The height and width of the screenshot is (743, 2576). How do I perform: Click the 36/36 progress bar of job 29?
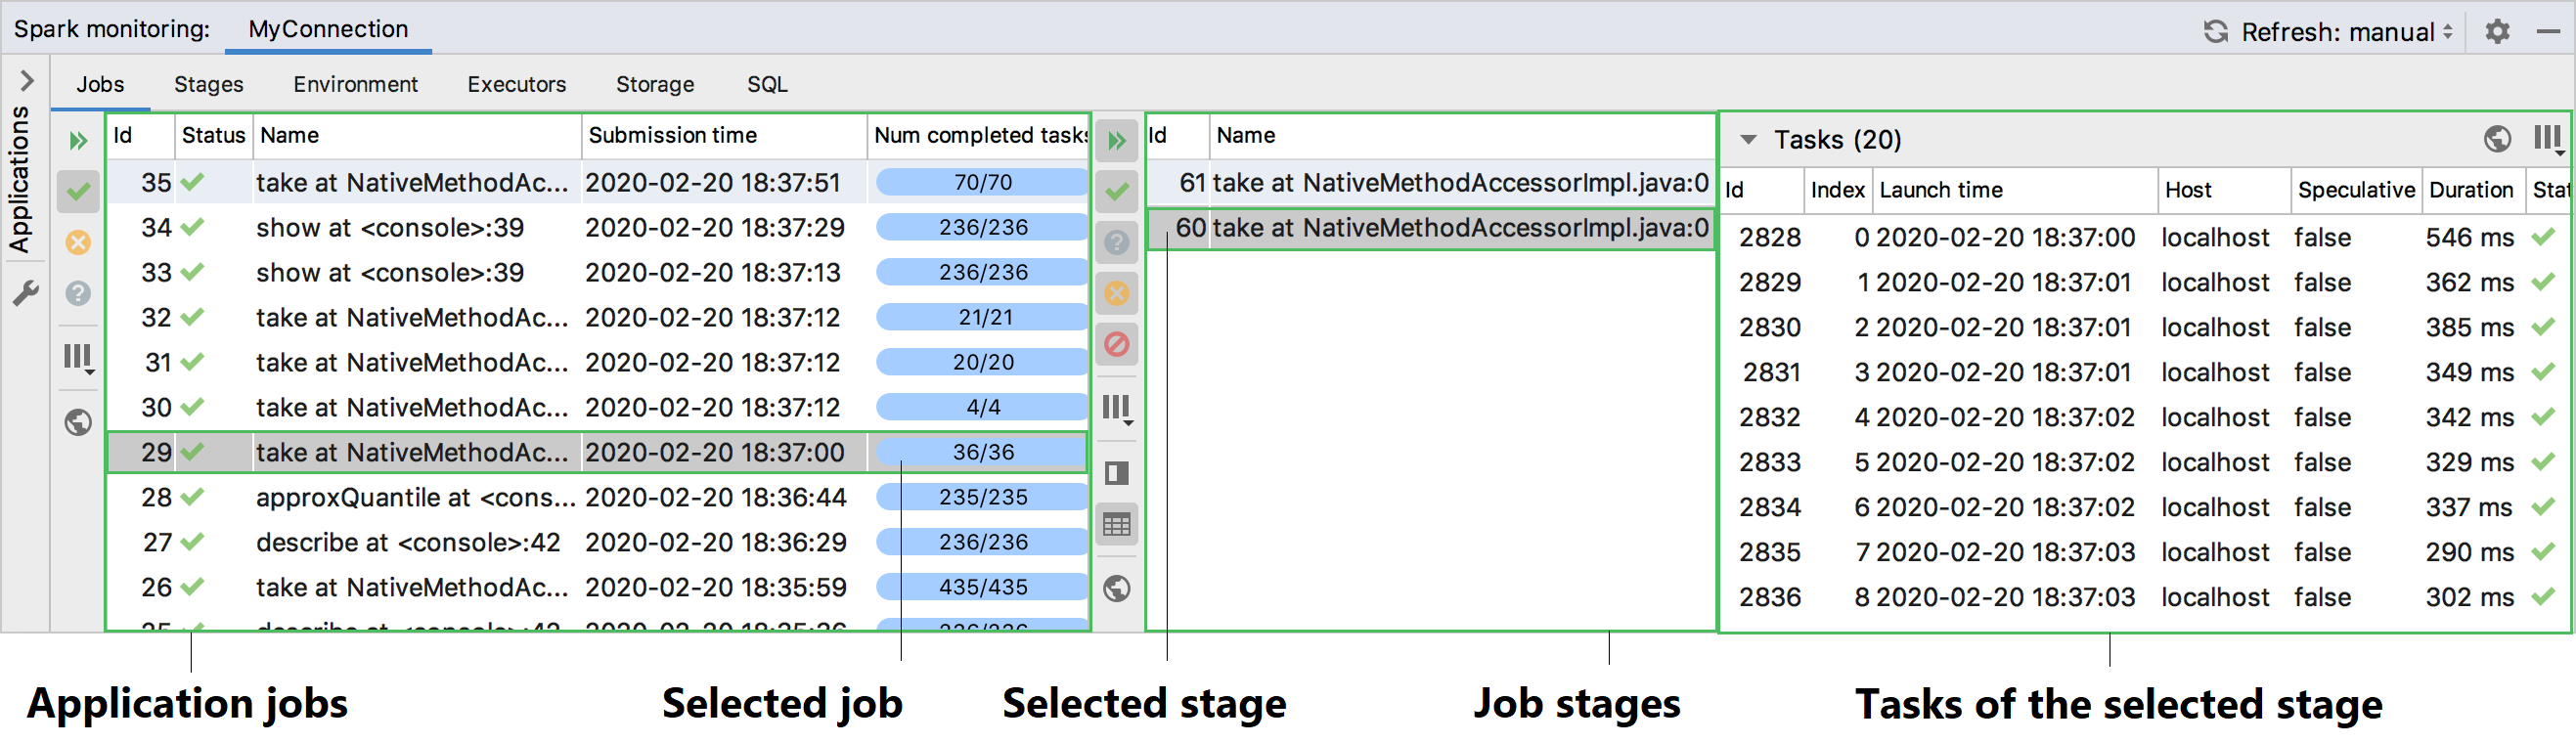tap(982, 452)
